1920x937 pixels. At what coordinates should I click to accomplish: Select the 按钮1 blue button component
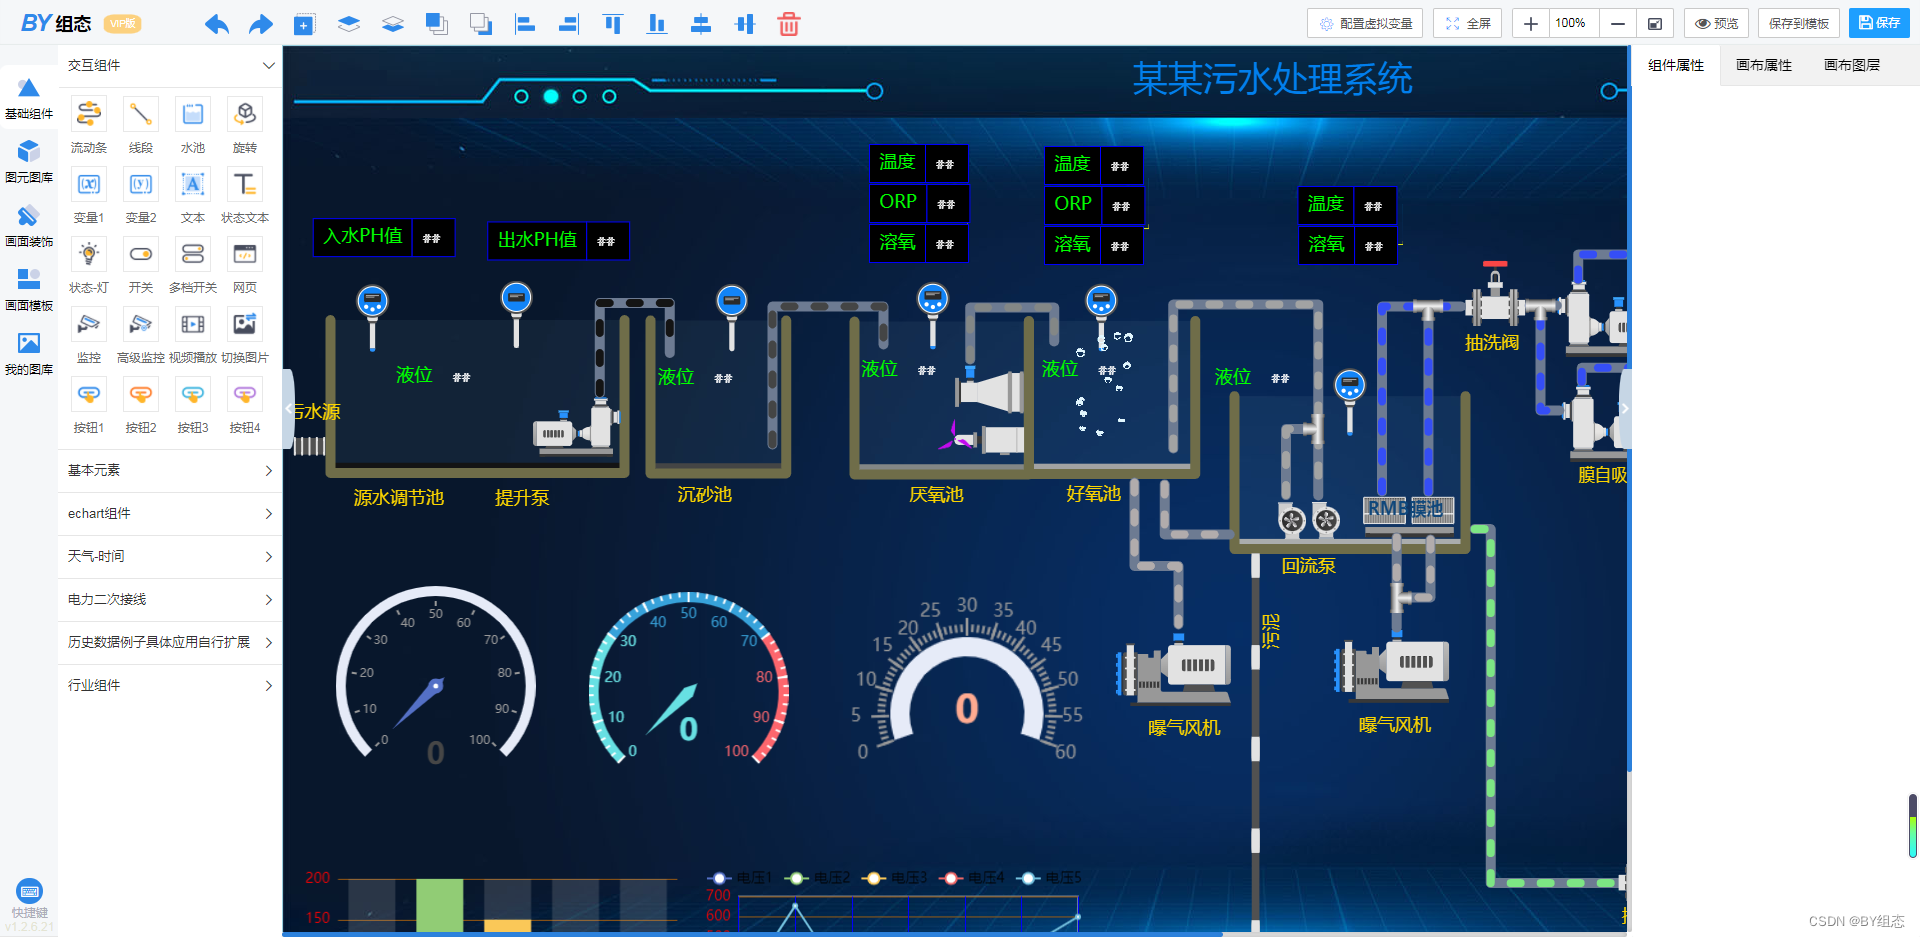[89, 394]
